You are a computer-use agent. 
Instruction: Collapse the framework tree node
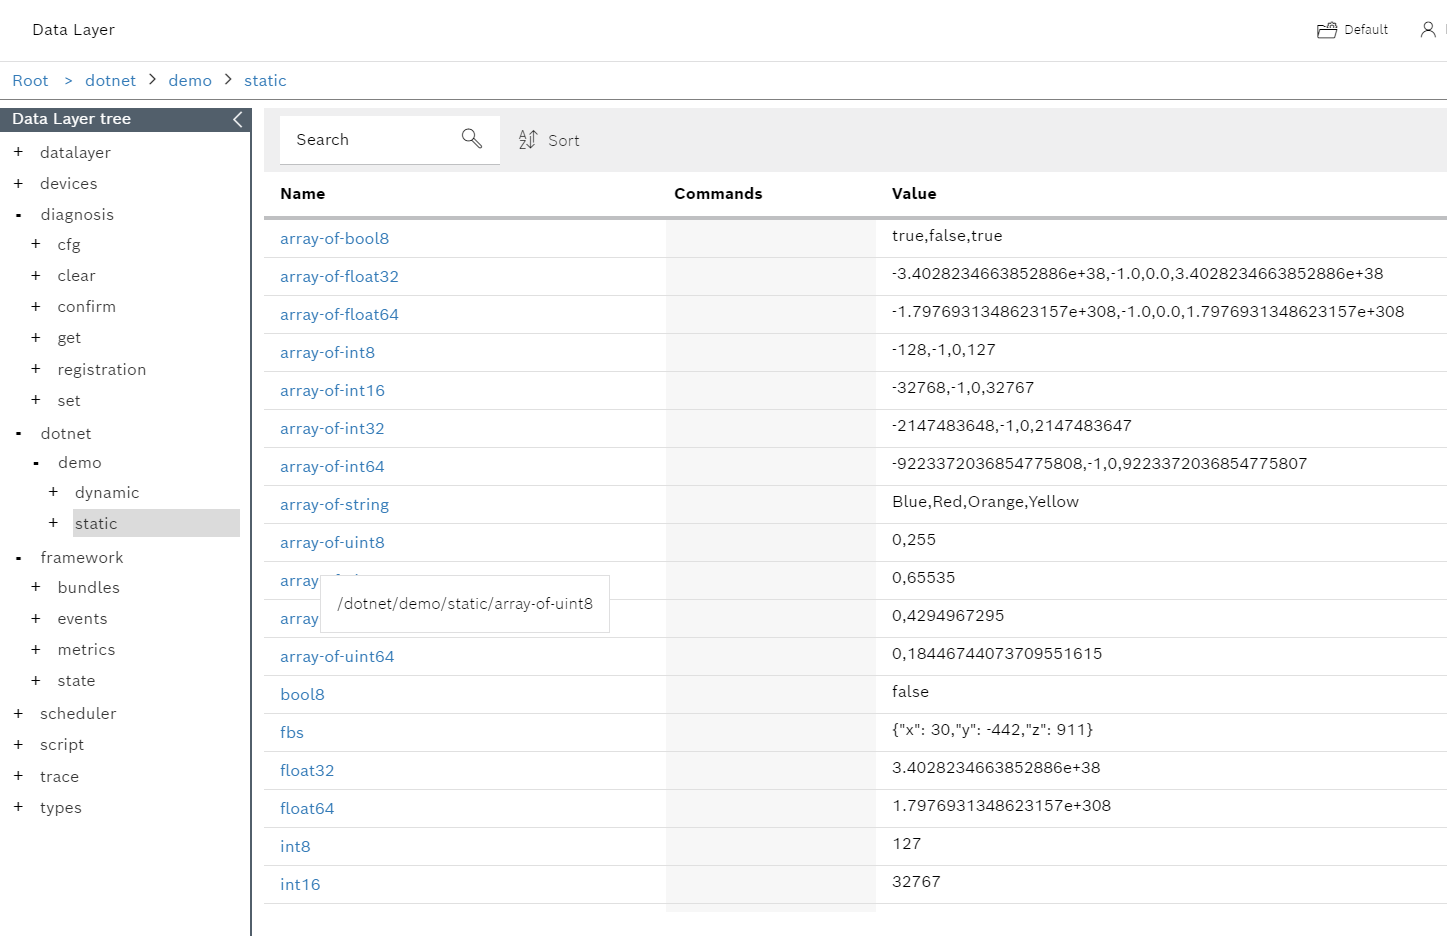17,557
